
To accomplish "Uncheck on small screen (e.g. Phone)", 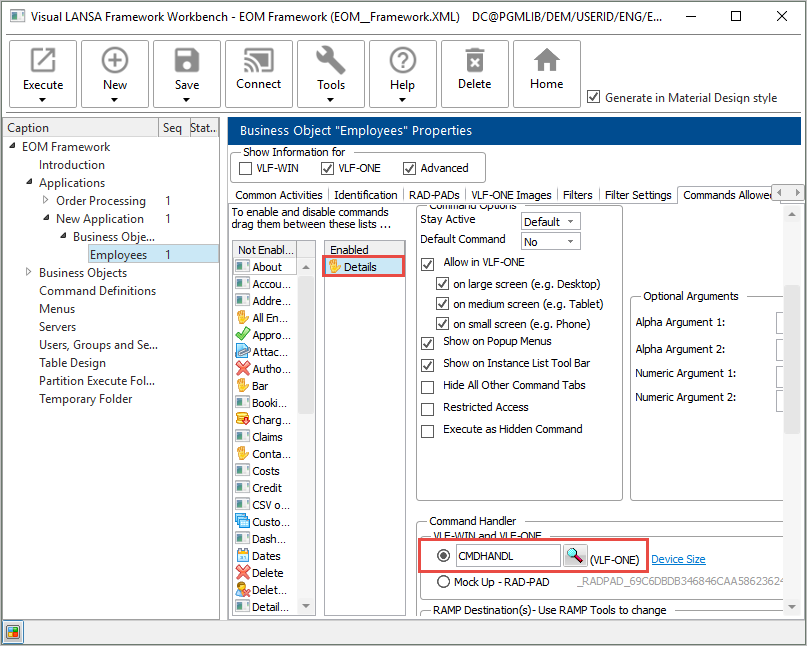I will click(x=442, y=324).
